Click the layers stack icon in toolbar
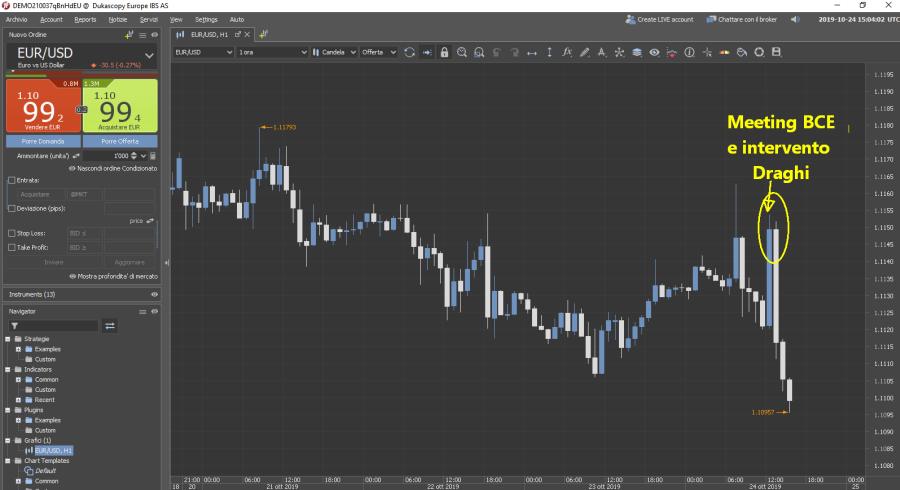 pos(637,52)
